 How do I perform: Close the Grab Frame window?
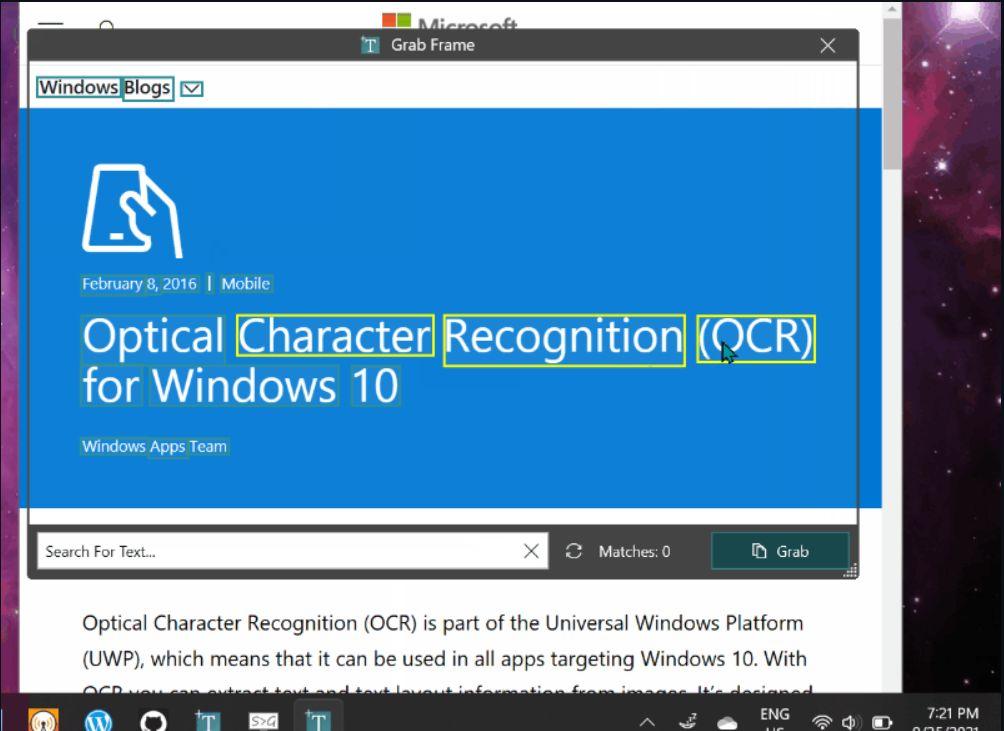pyautogui.click(x=827, y=45)
